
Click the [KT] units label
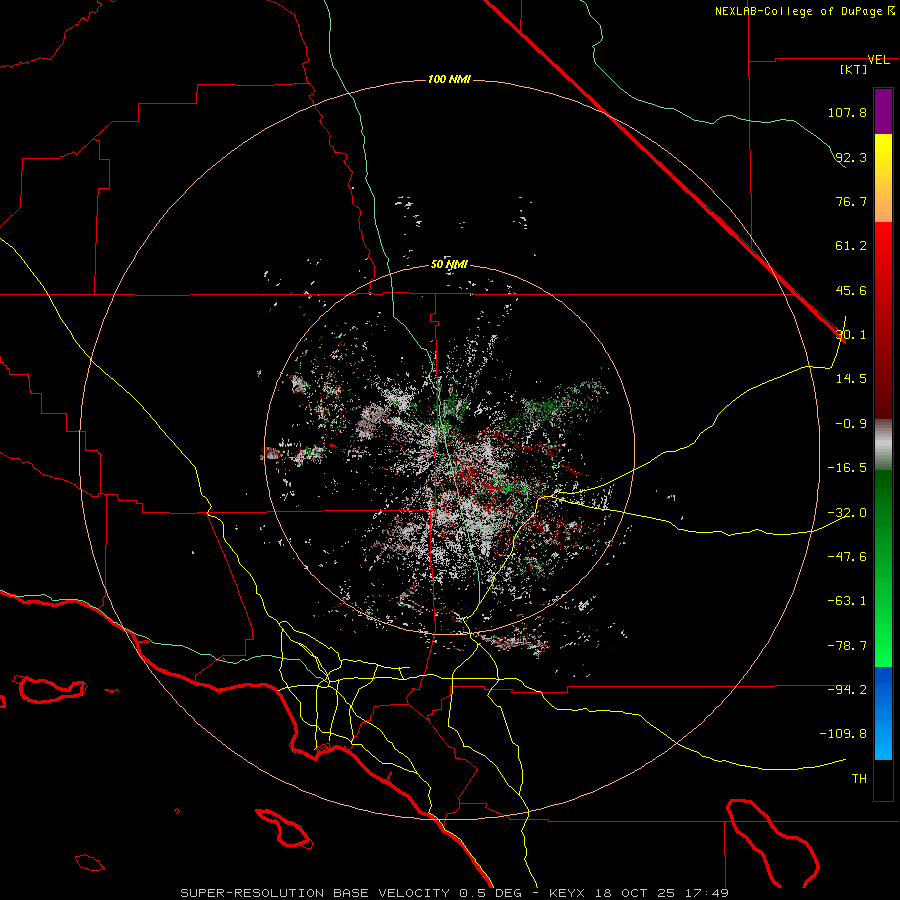click(853, 69)
